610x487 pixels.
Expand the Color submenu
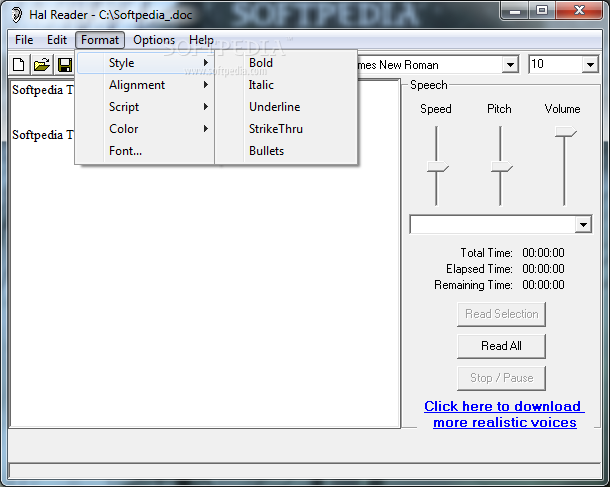coord(145,129)
